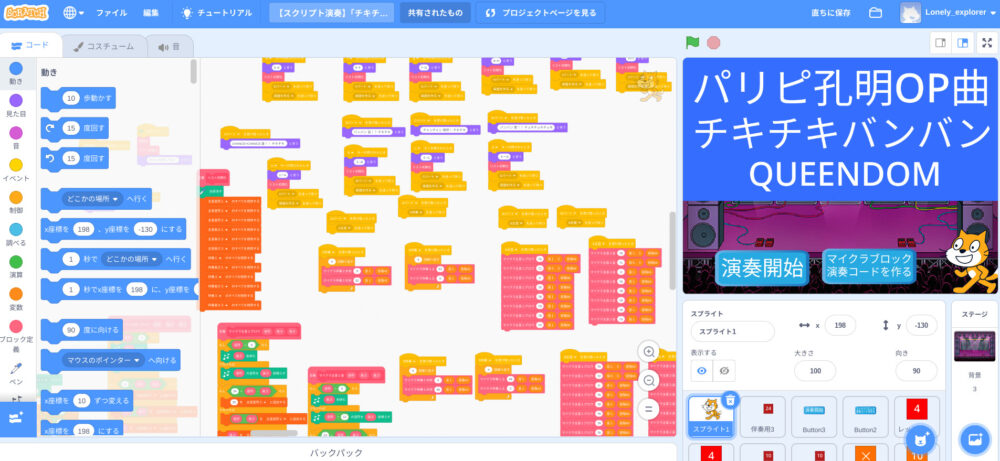The image size is (1000, 461).
Task: Click the counterclockwise 15 度回す block
Action: tap(75, 157)
